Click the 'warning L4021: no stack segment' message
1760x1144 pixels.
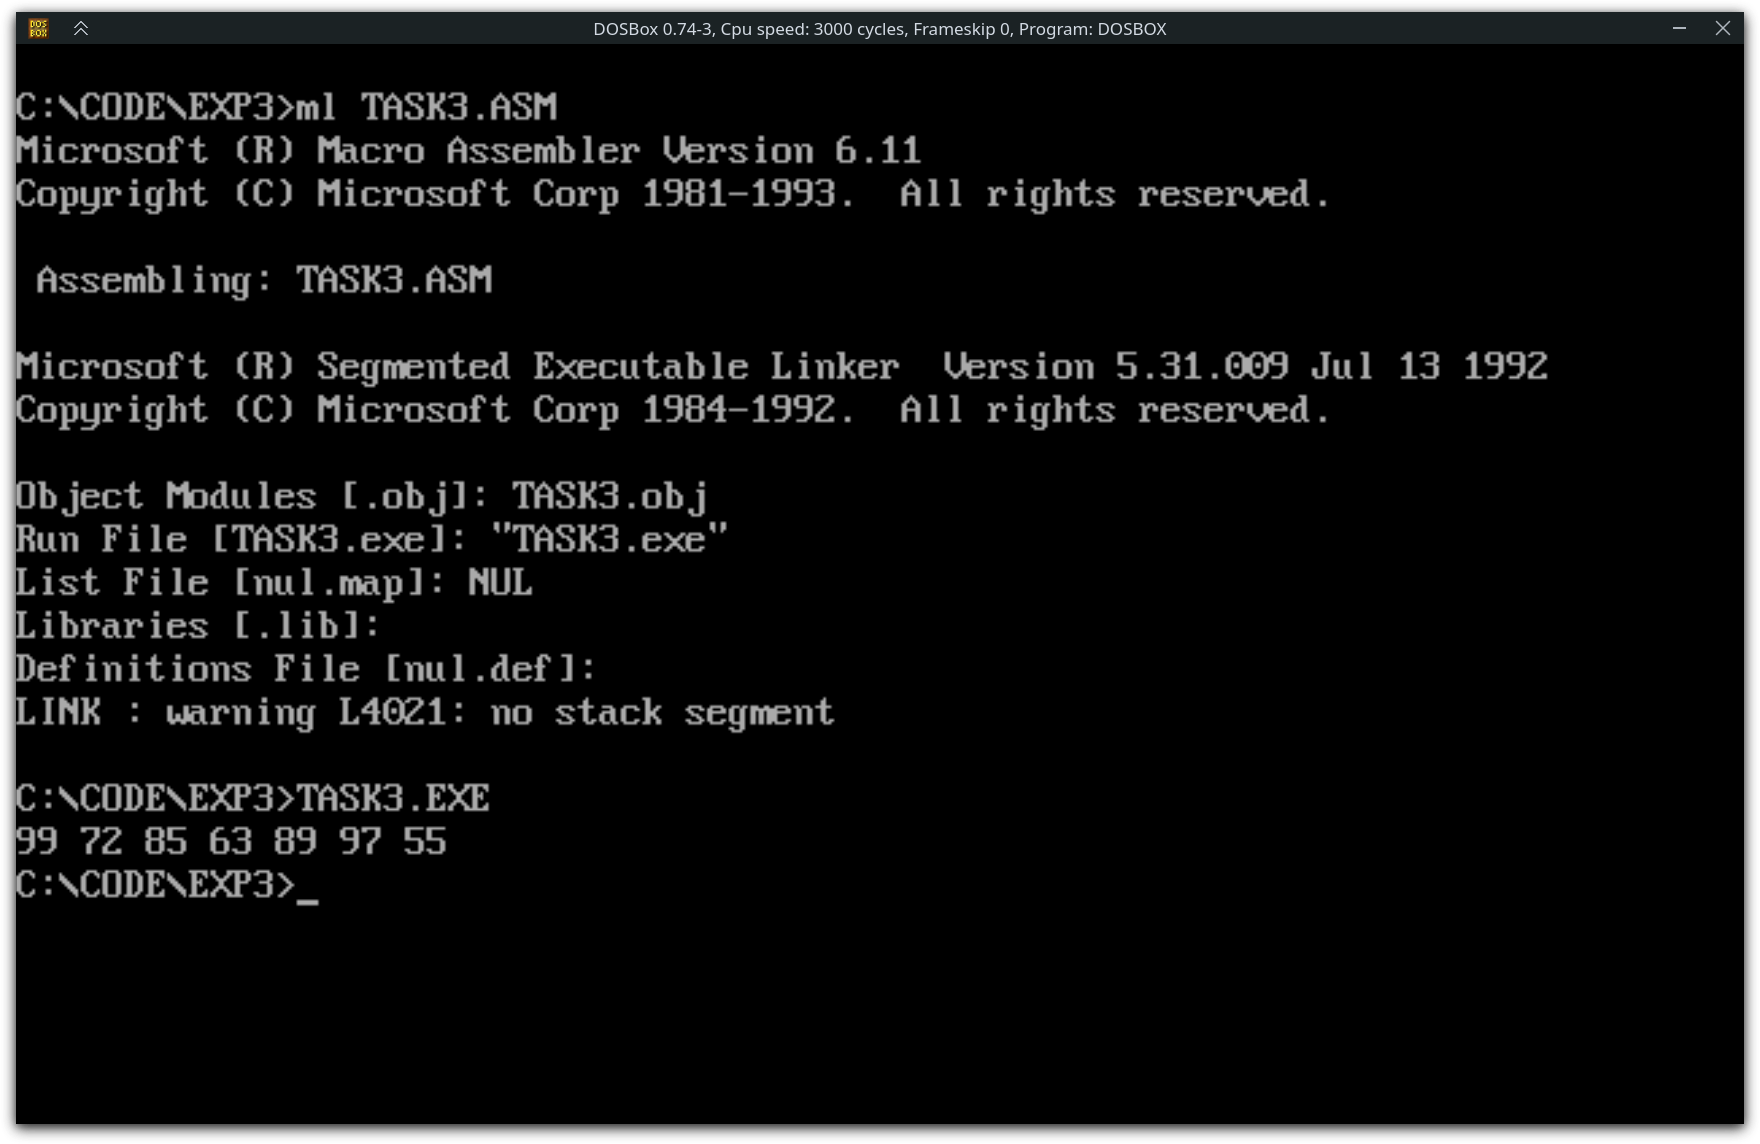499,713
